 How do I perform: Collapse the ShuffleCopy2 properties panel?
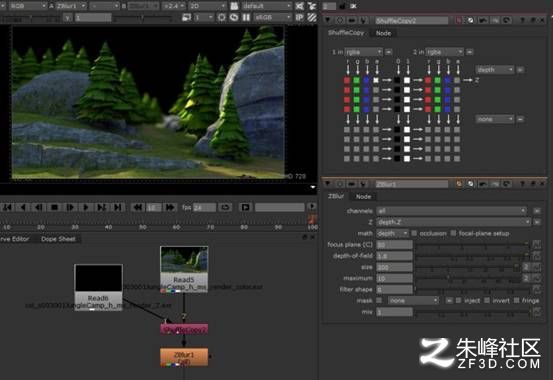(328, 20)
